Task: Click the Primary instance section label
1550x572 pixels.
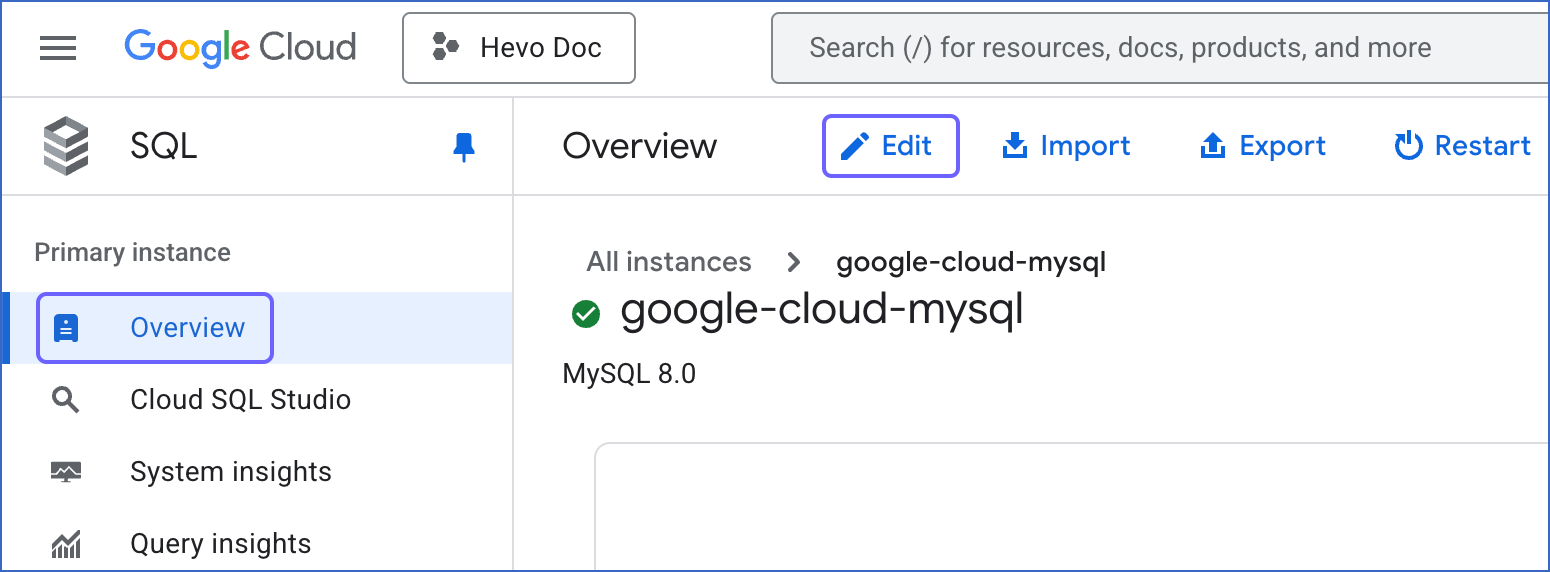Action: coord(132,252)
